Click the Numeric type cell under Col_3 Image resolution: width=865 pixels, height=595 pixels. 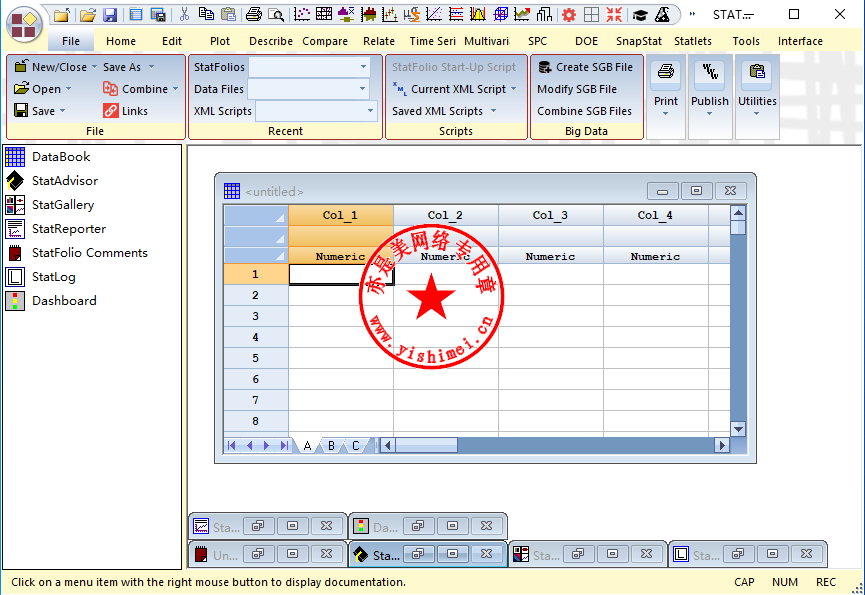coord(551,256)
